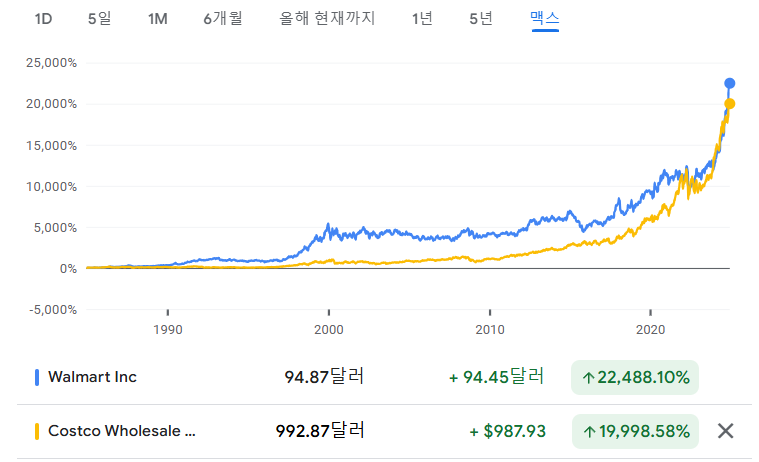Viewport: 759px width, 462px height.
Task: Select the 맥스 range tab
Action: pos(544,20)
